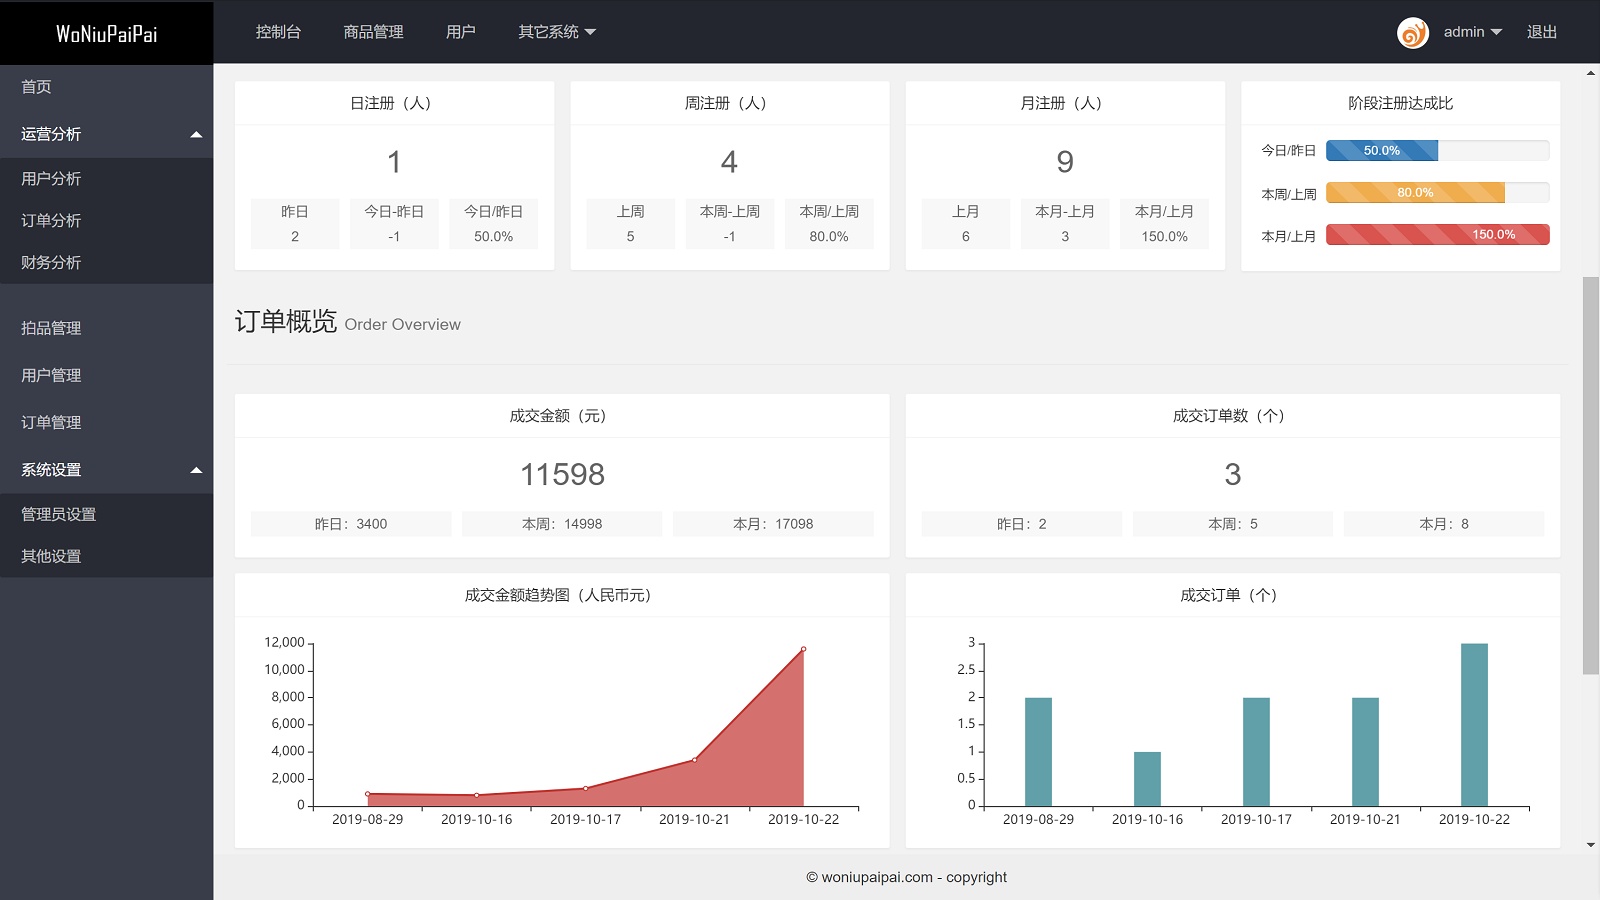
Task: Open 用户 in top navigation
Action: point(461,32)
